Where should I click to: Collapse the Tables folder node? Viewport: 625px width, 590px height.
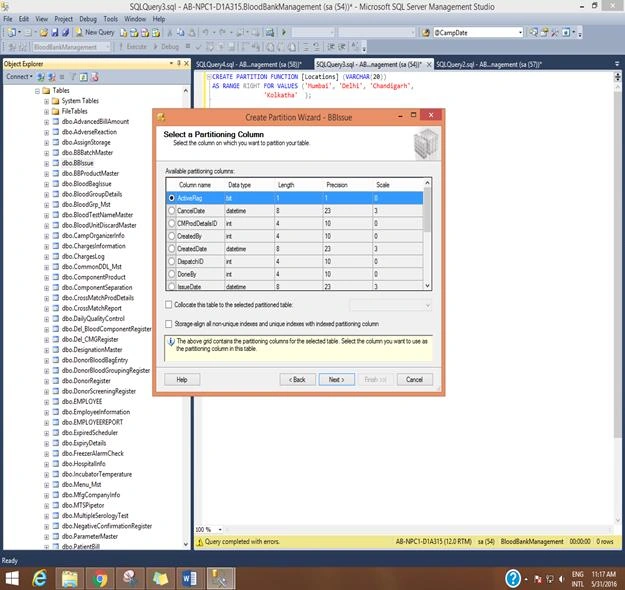(x=37, y=91)
